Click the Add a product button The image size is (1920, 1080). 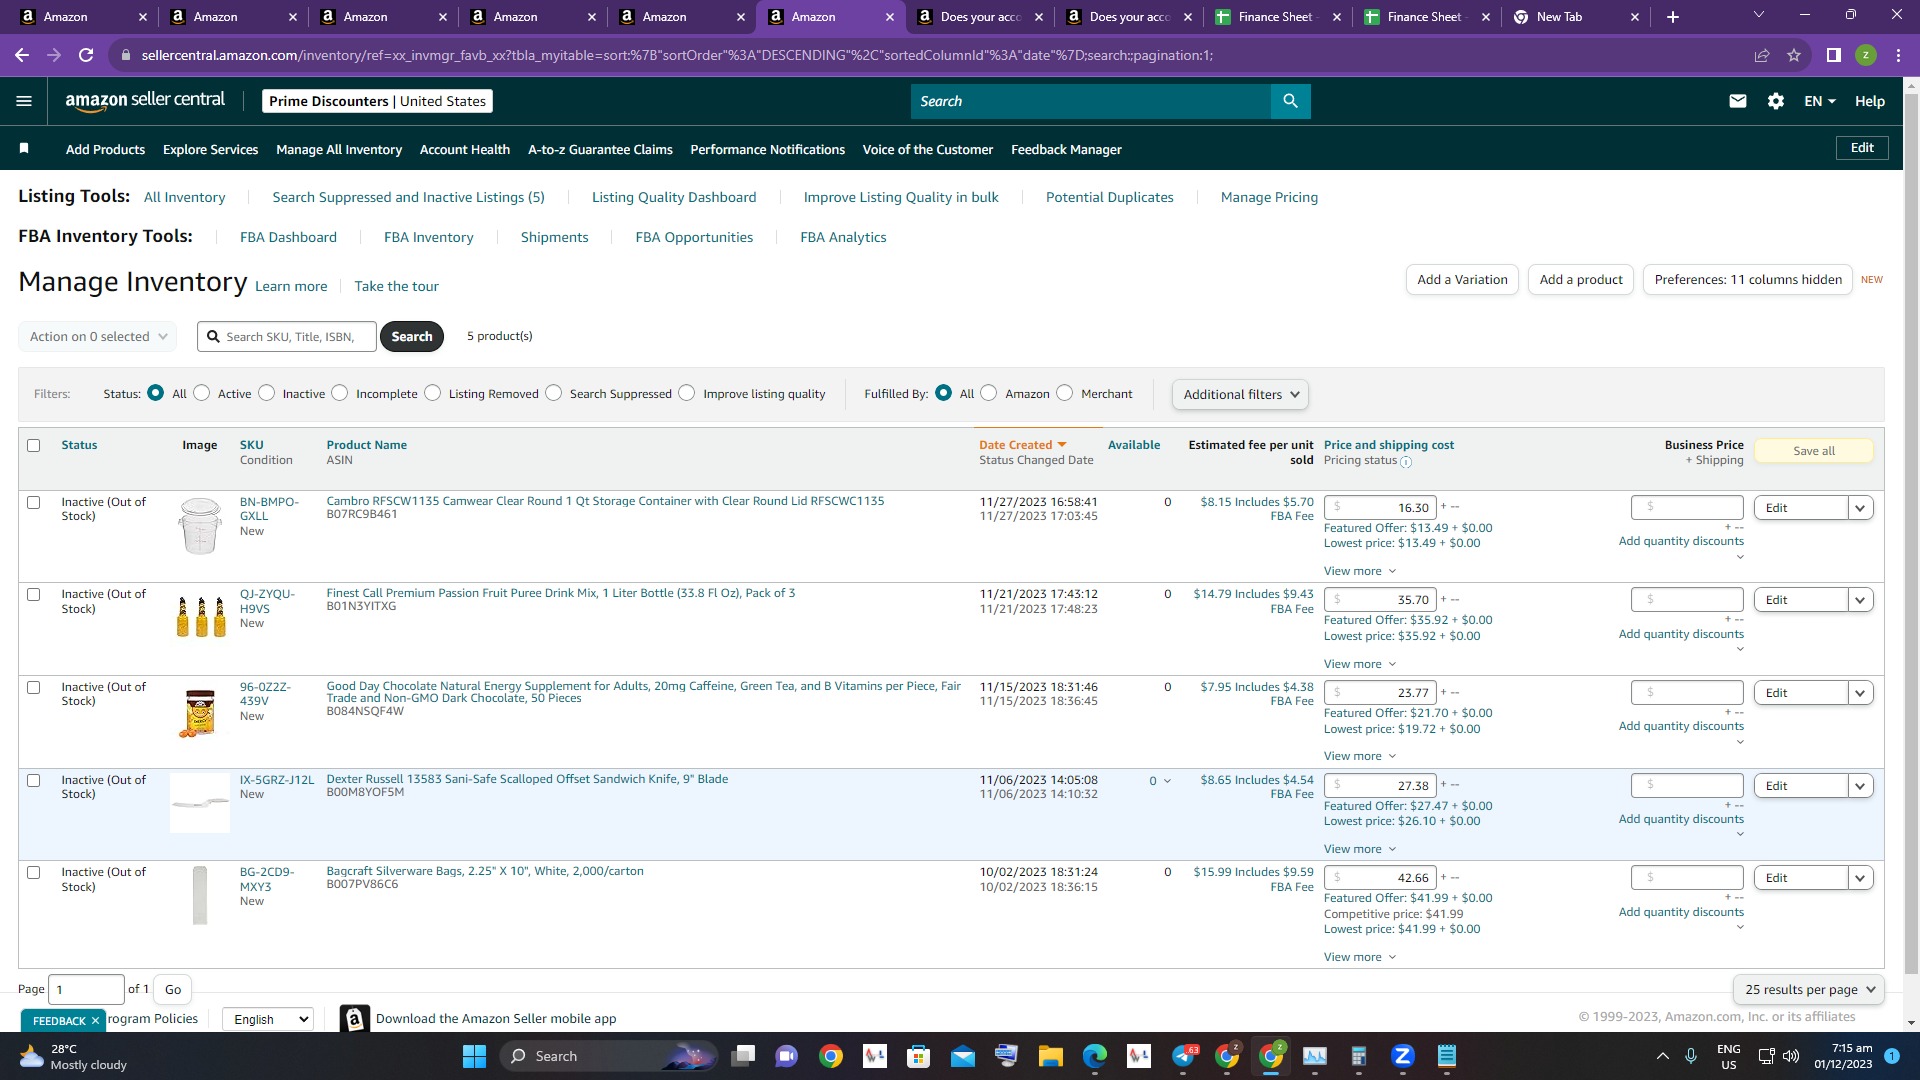point(1581,280)
